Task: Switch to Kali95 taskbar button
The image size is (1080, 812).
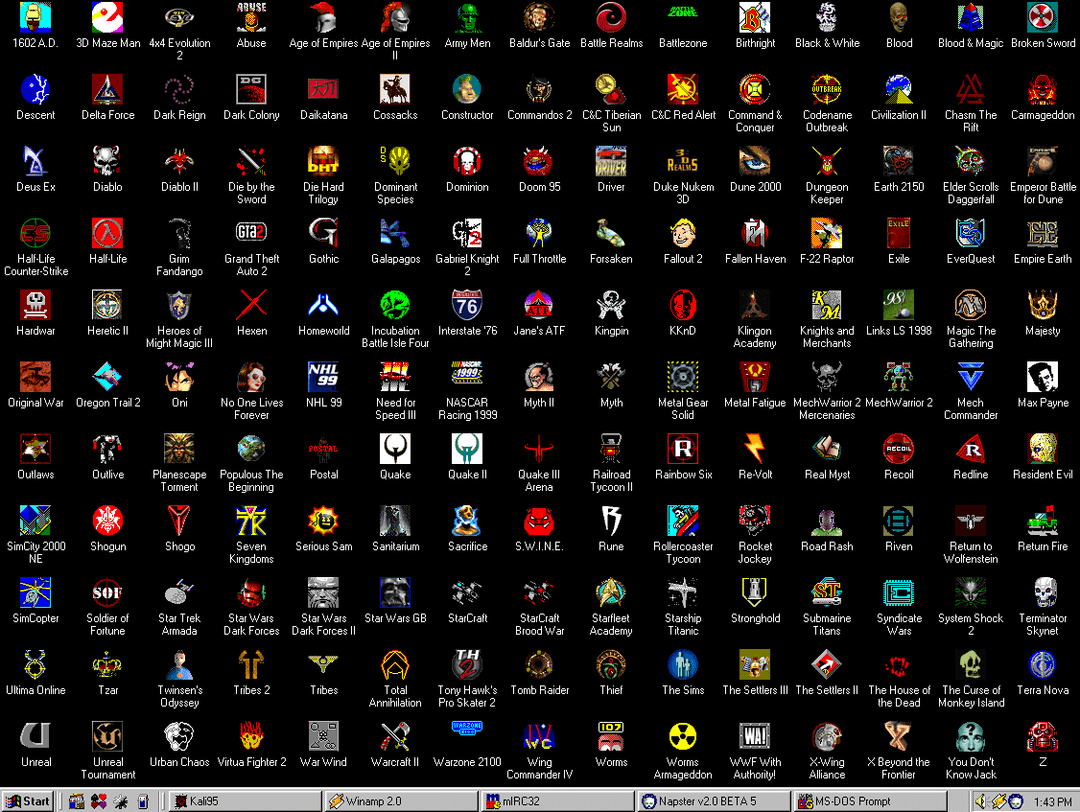Action: pyautogui.click(x=246, y=801)
